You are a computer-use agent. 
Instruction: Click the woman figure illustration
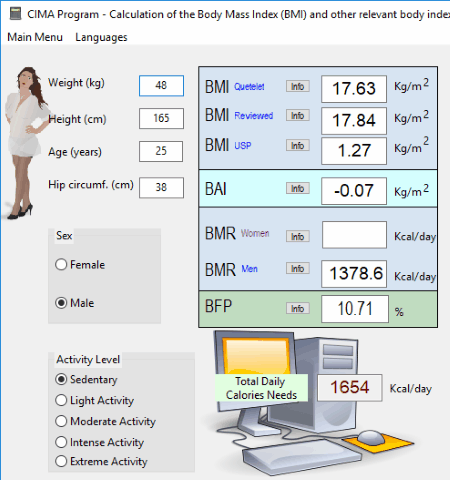pyautogui.click(x=26, y=143)
